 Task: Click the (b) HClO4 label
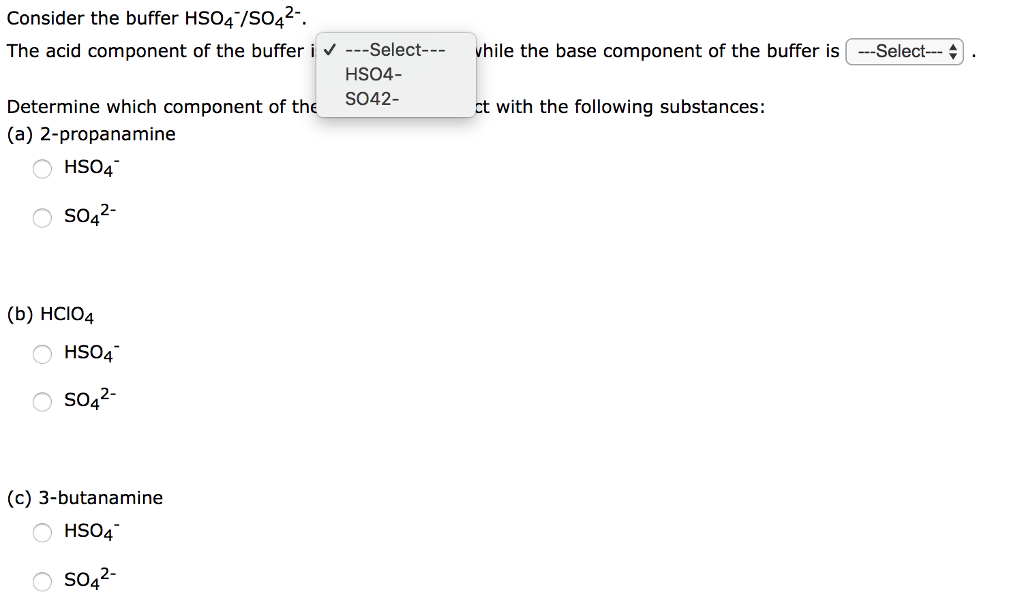pos(50,314)
